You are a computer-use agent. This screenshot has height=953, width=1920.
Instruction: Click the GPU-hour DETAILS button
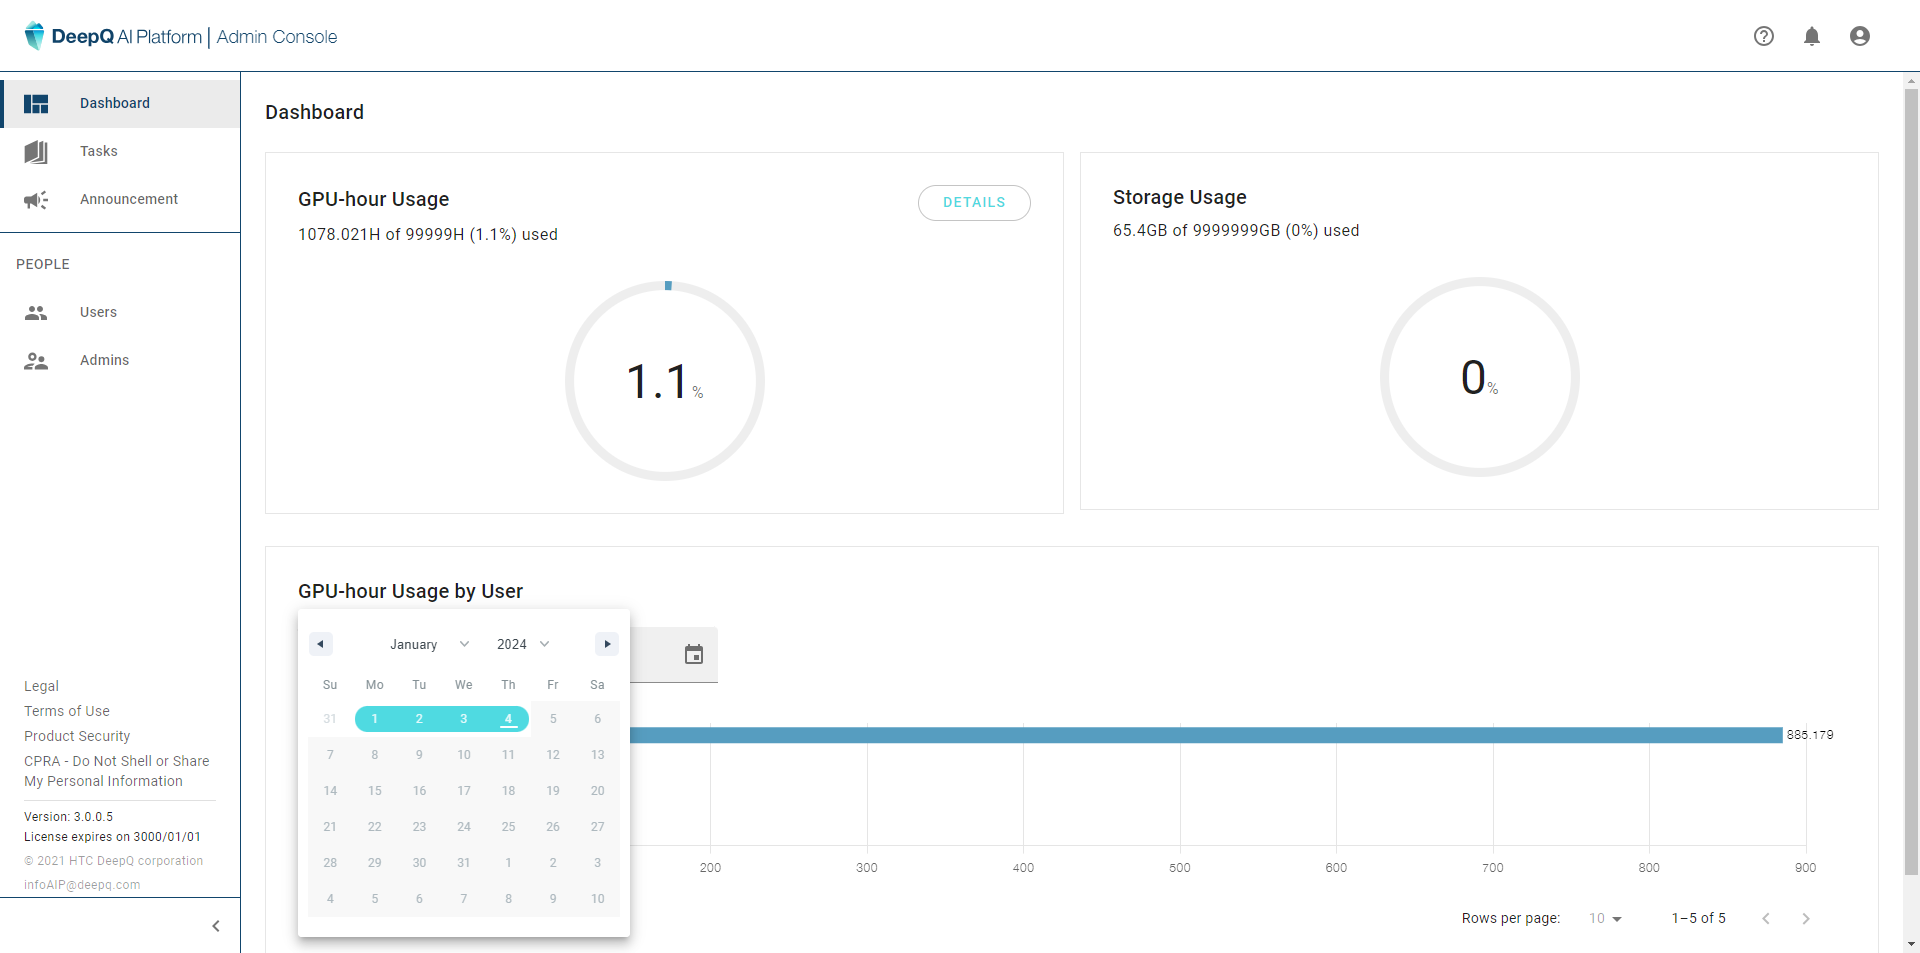[973, 202]
